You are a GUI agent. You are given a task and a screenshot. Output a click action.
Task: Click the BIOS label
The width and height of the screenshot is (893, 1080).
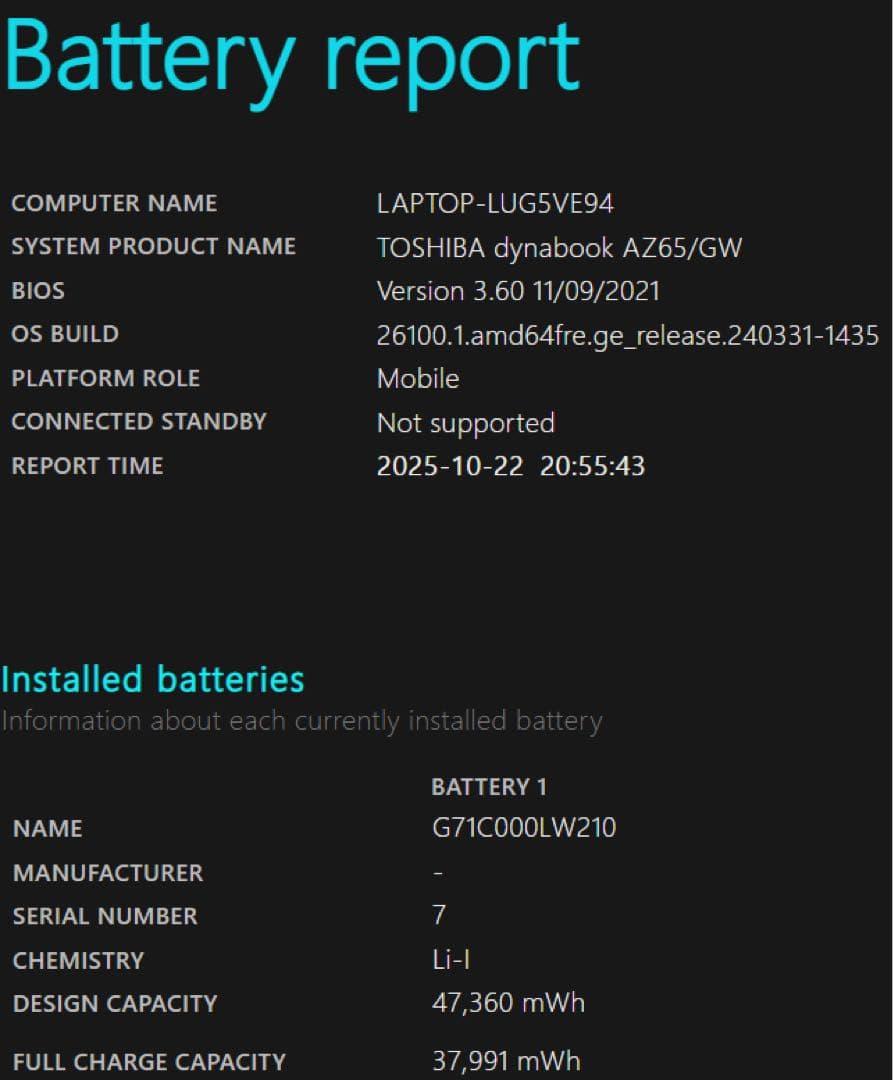[37, 291]
